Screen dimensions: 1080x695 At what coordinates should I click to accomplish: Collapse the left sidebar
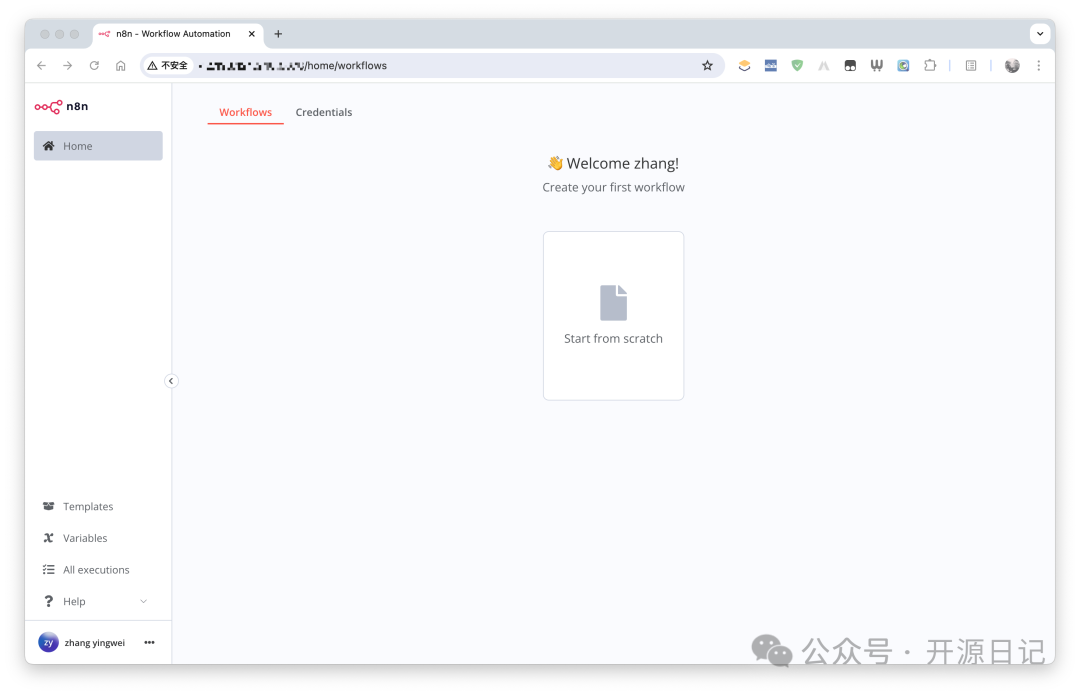(171, 381)
